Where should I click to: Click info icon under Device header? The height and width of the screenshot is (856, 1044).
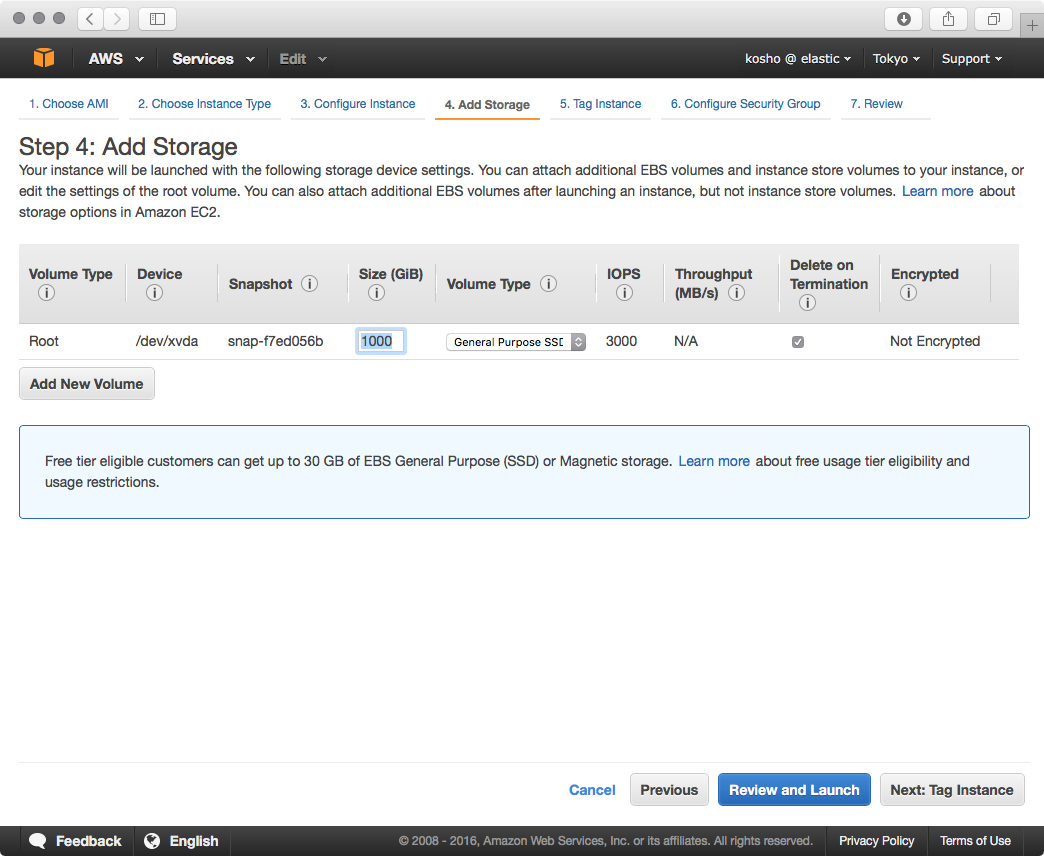(x=154, y=293)
